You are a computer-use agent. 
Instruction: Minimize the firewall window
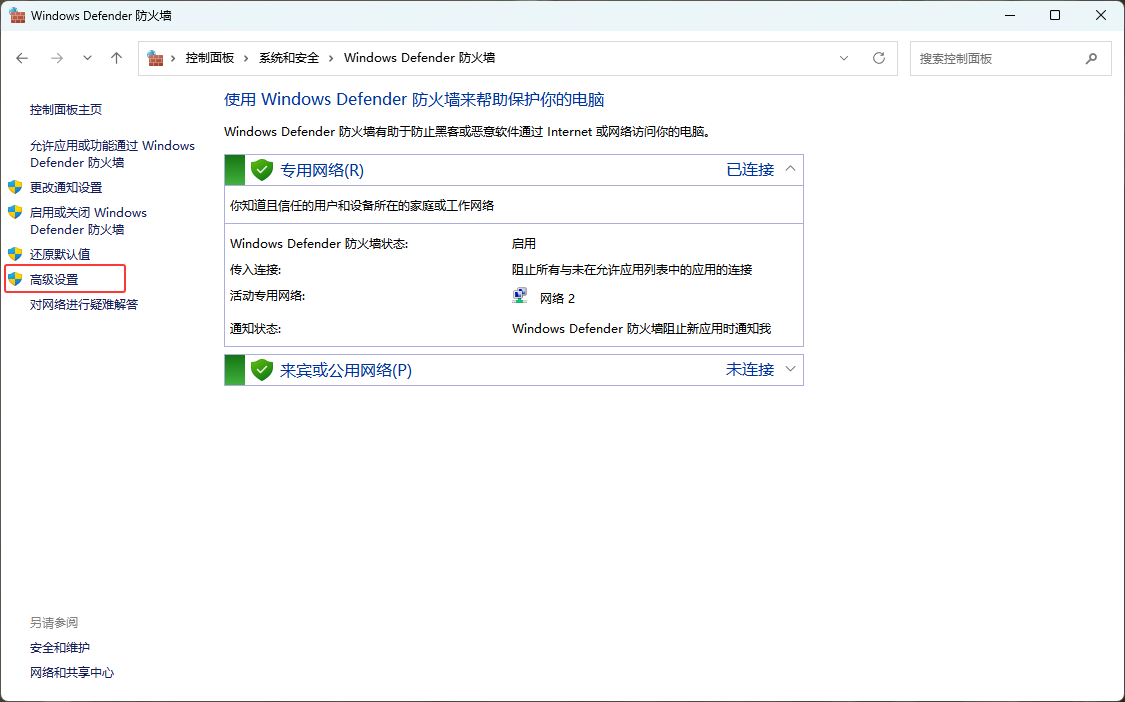1009,15
